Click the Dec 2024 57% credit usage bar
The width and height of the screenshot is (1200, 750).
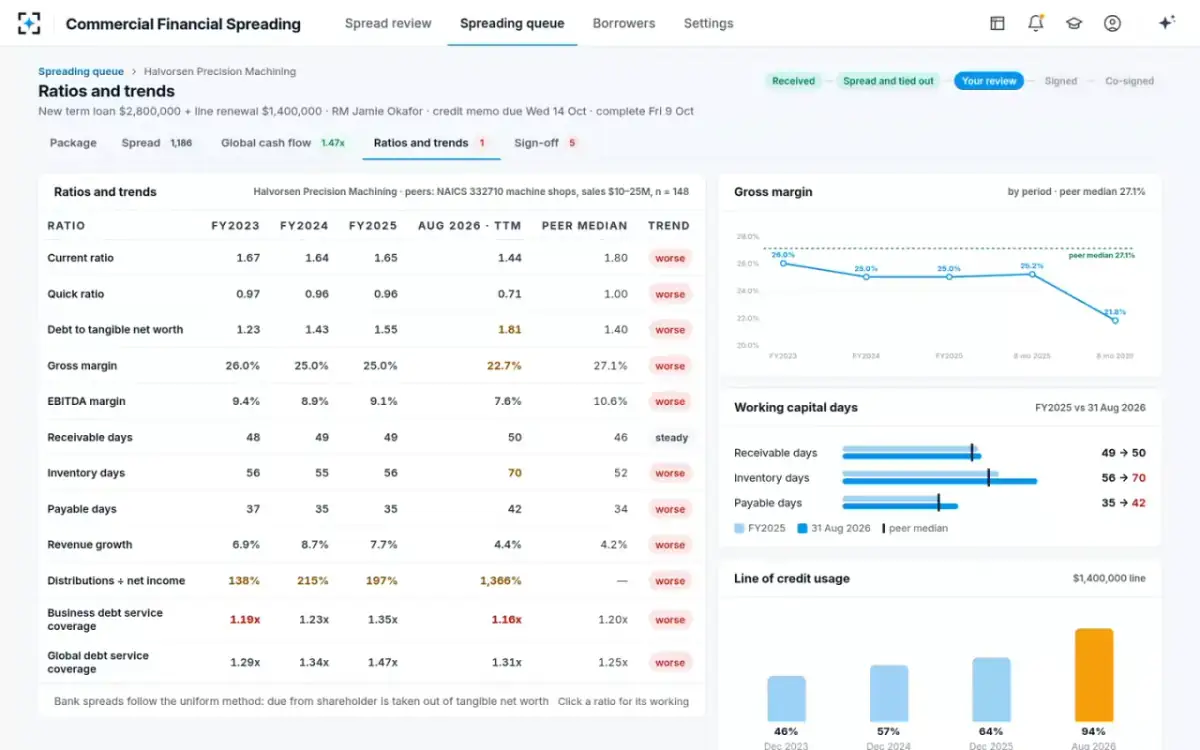(x=889, y=693)
